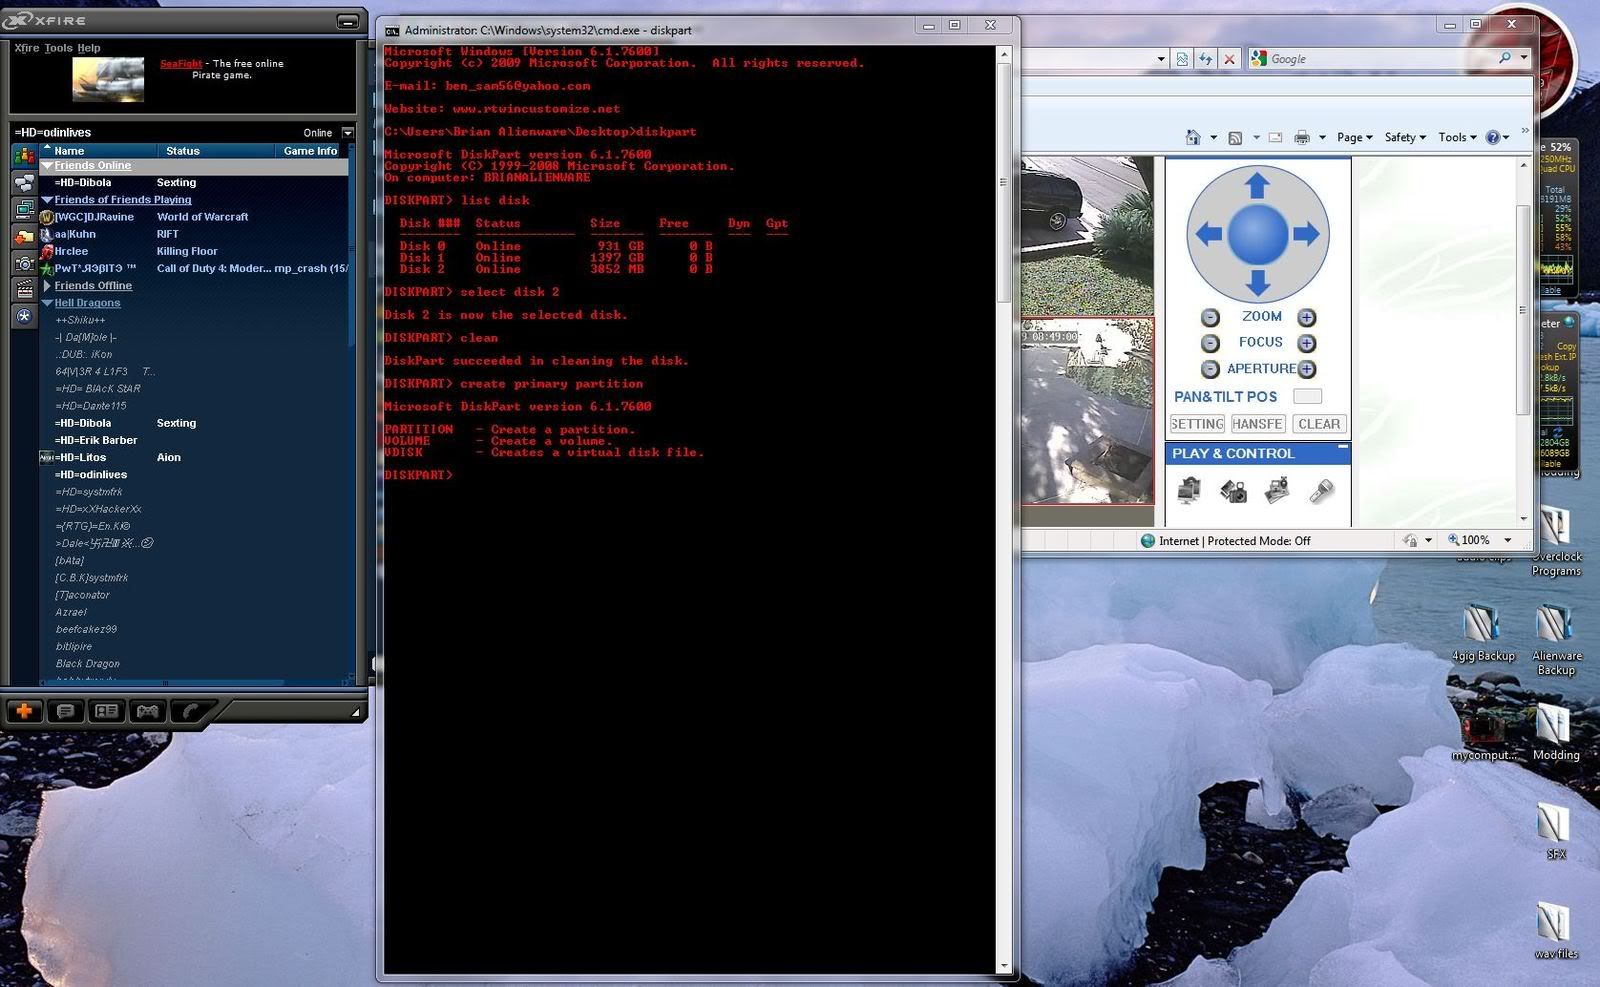The image size is (1600, 987).
Task: Click Xfire chat bubble bottom button
Action: click(x=66, y=711)
